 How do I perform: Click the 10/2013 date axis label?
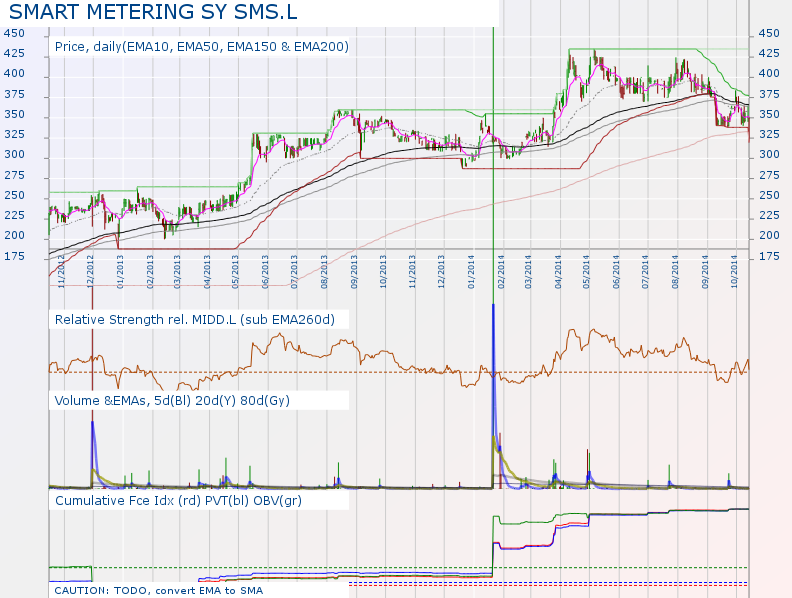[x=383, y=272]
